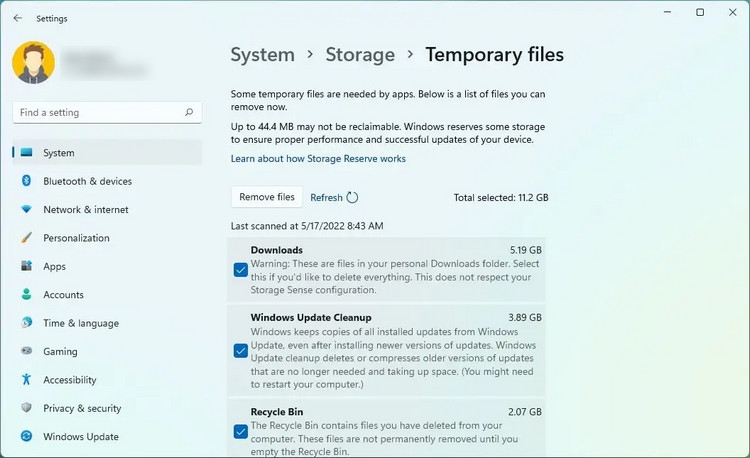Click the Total selected: 11.2 GB text
The width and height of the screenshot is (750, 458).
501,197
